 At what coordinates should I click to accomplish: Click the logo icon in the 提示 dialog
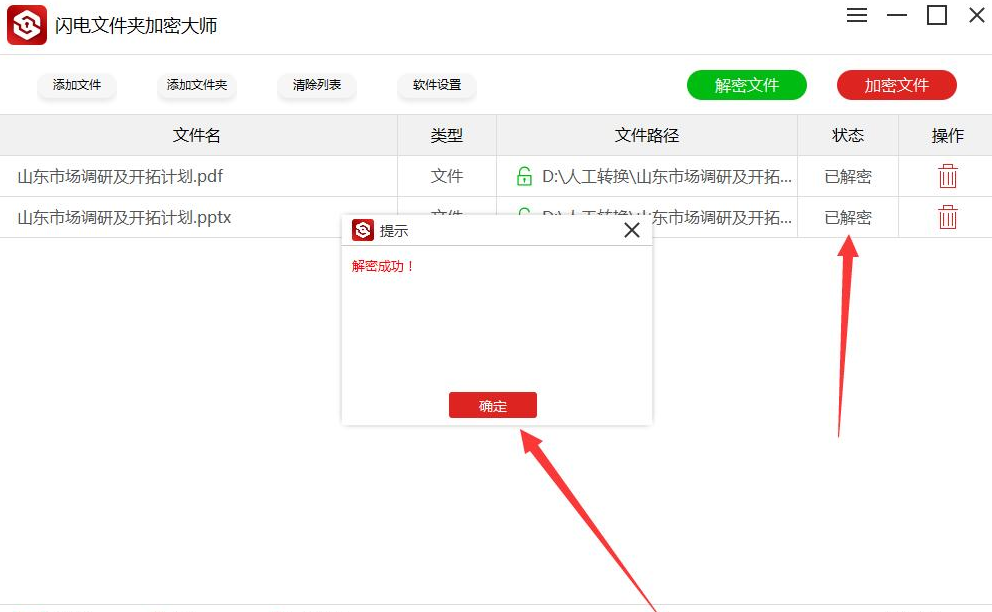click(363, 230)
